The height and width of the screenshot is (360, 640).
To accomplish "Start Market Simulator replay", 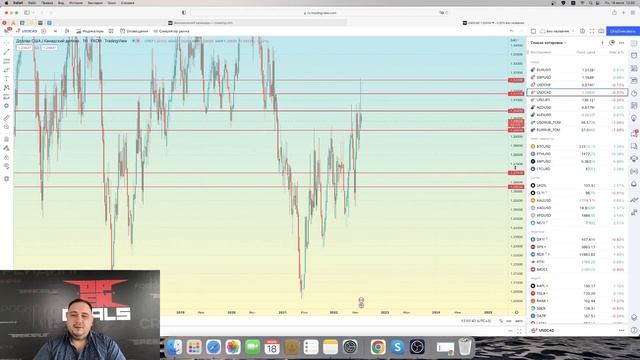I will tap(171, 31).
